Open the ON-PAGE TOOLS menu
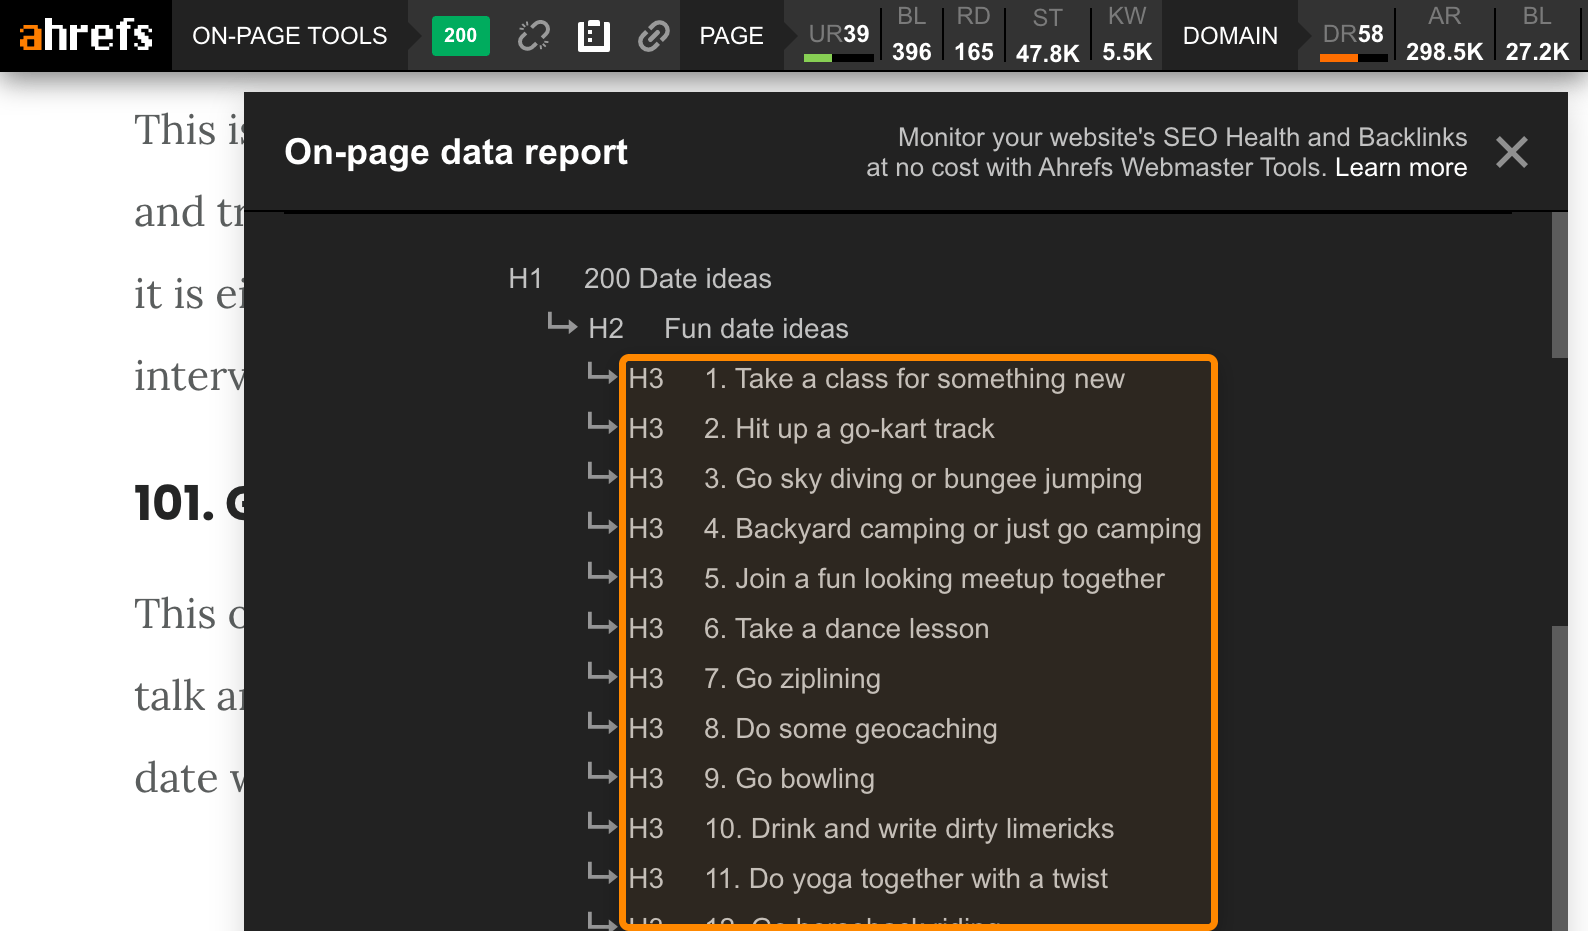The height and width of the screenshot is (931, 1588). click(289, 36)
